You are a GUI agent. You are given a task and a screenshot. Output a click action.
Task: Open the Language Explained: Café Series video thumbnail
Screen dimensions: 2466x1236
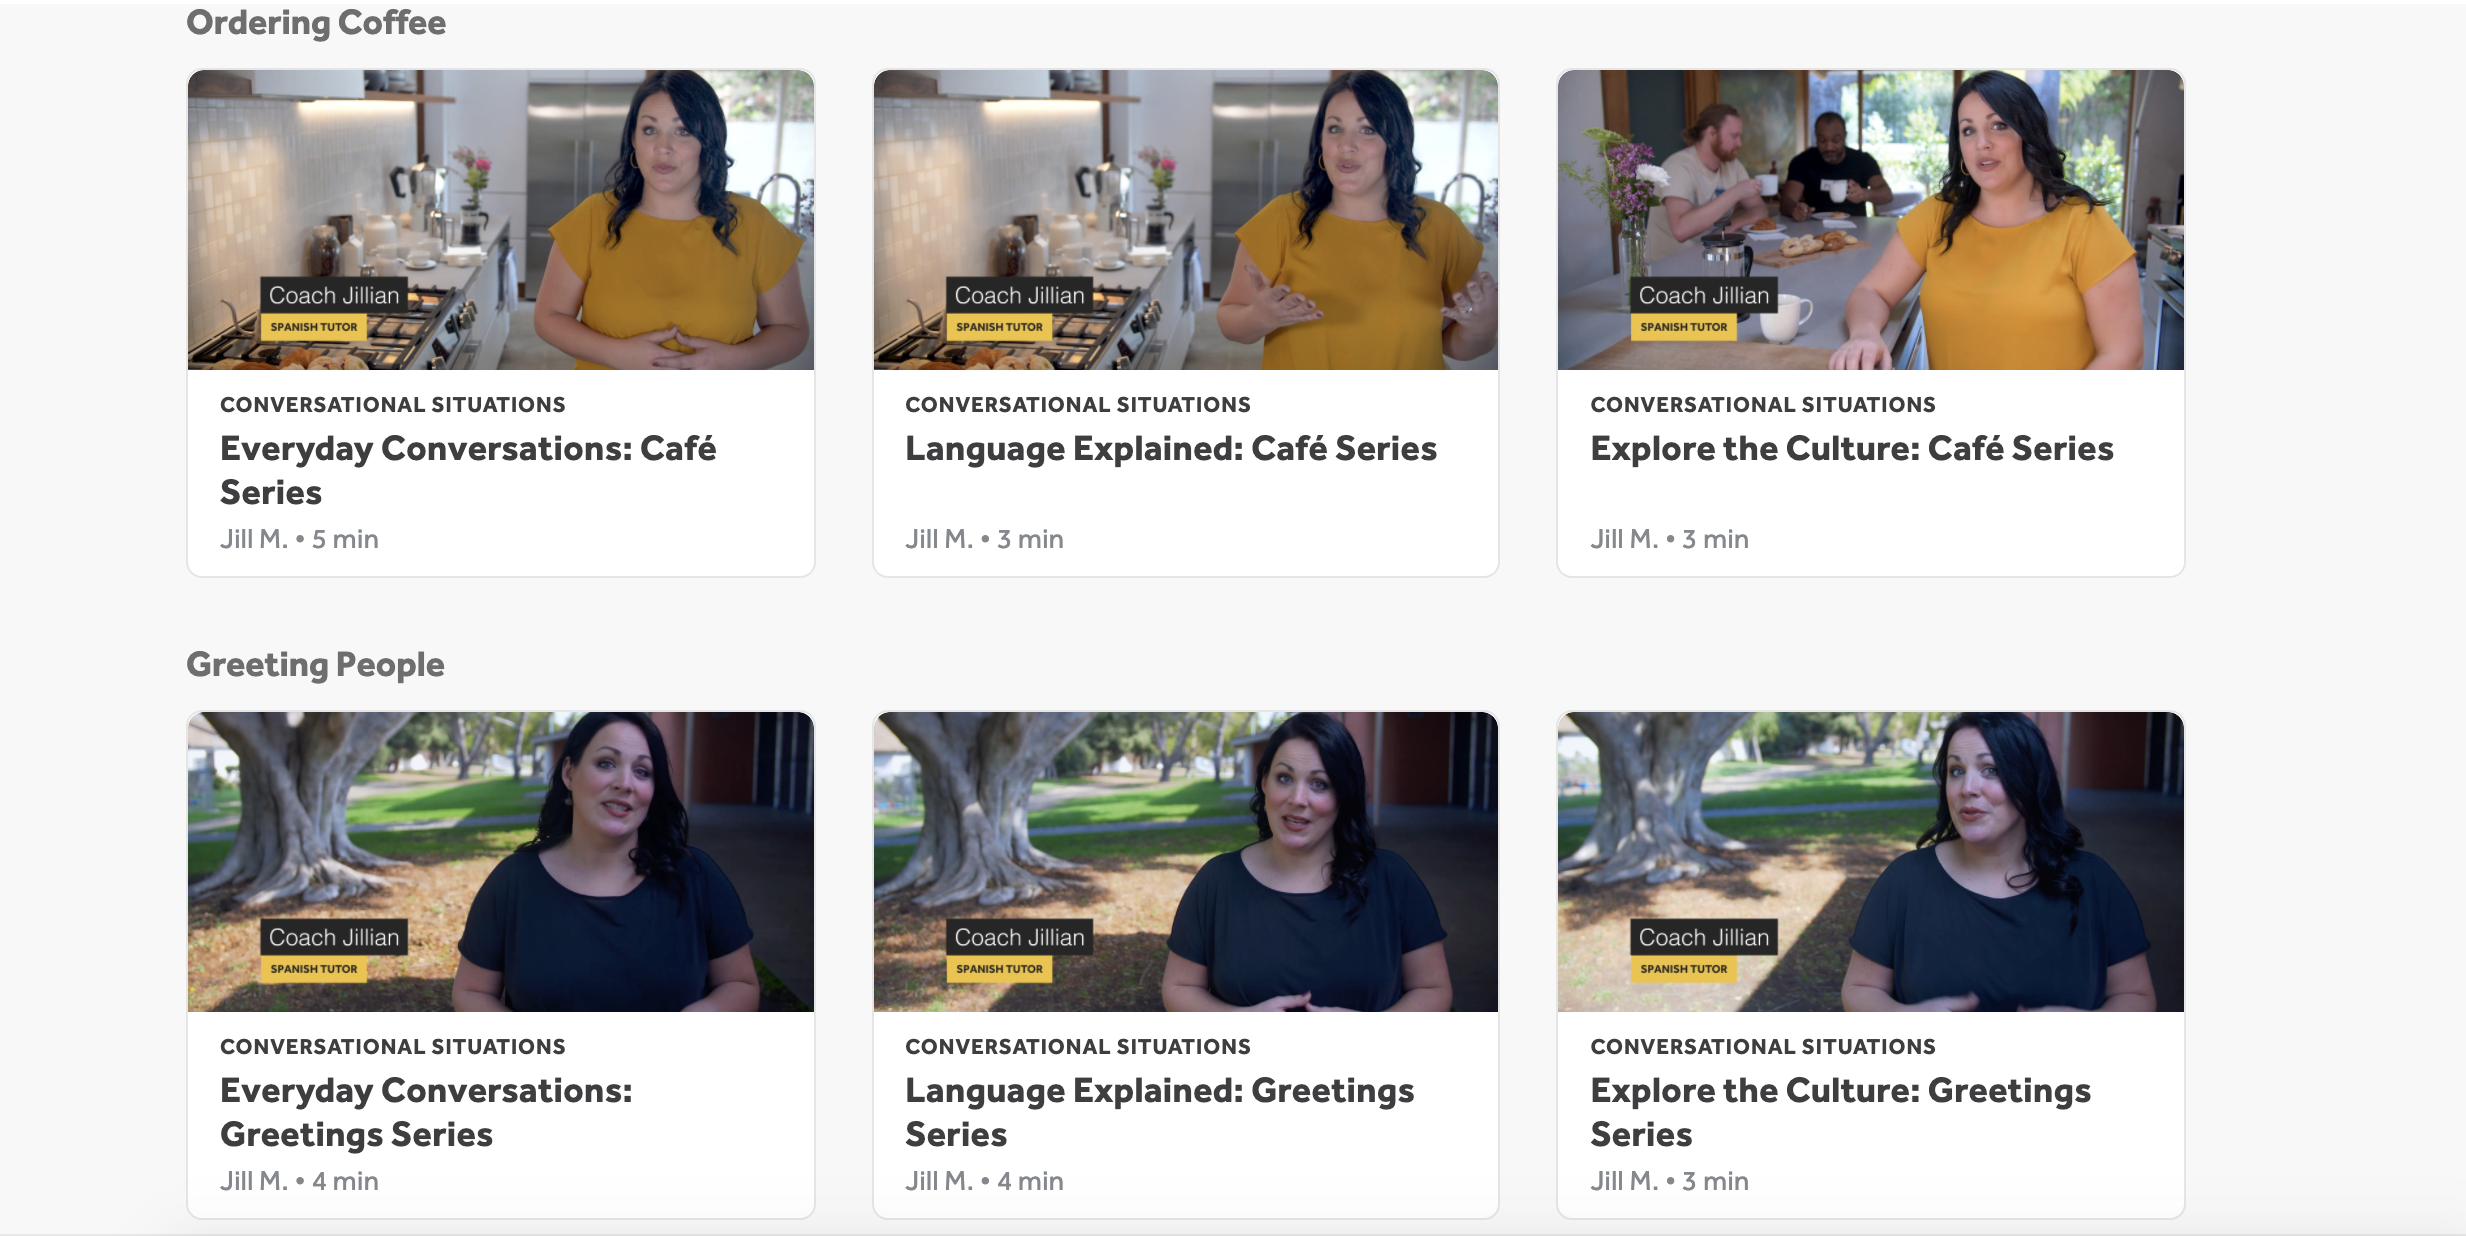pos(1186,220)
